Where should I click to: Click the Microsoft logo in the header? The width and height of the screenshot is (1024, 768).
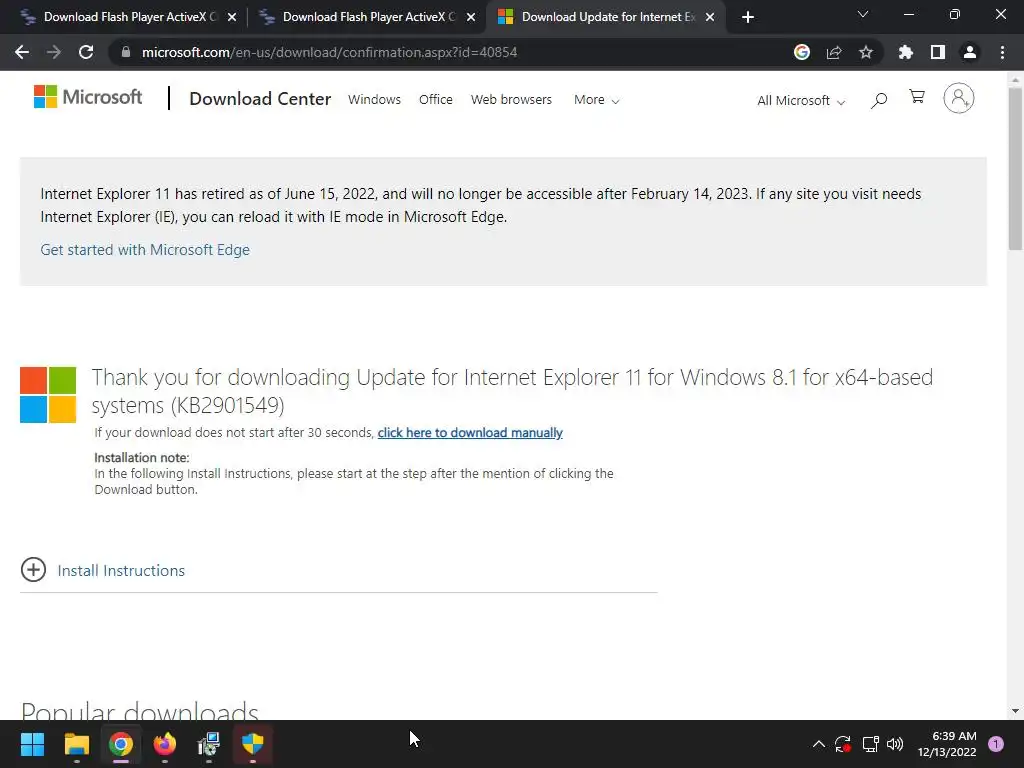88,97
